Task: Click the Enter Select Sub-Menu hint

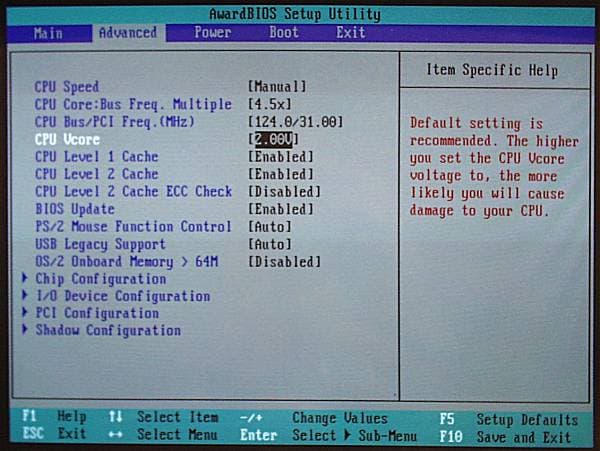Action: tap(328, 436)
